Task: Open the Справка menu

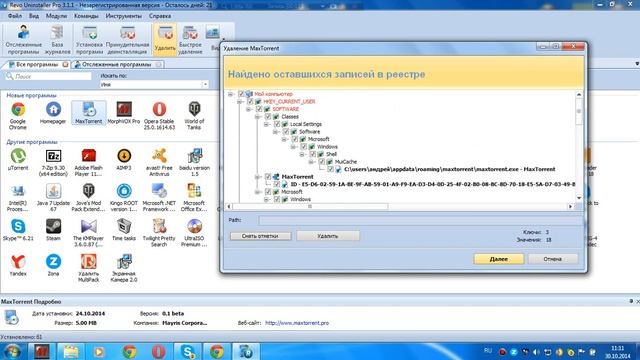Action: pos(160,16)
